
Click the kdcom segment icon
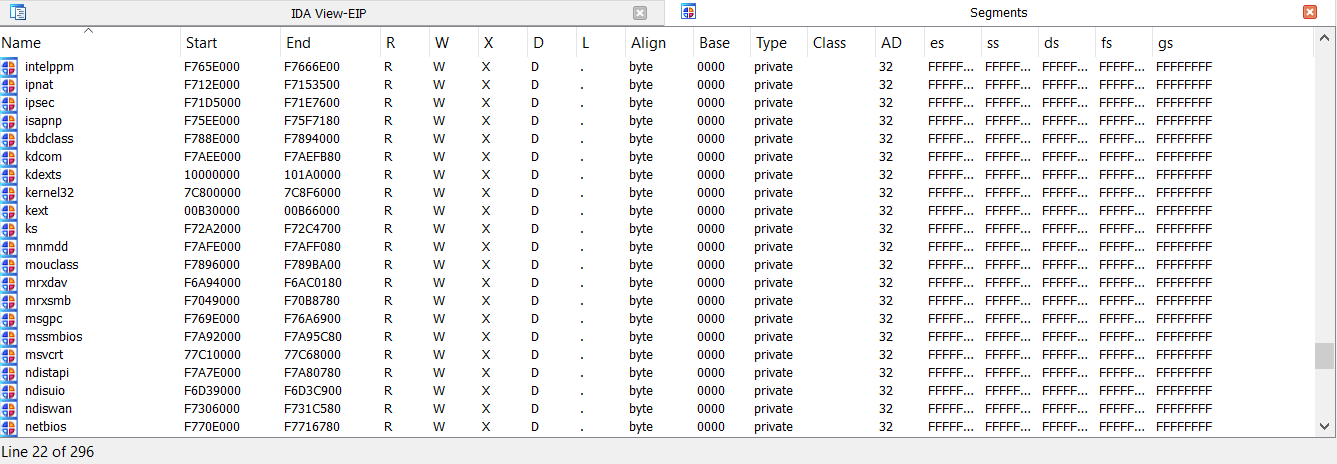tap(9, 157)
